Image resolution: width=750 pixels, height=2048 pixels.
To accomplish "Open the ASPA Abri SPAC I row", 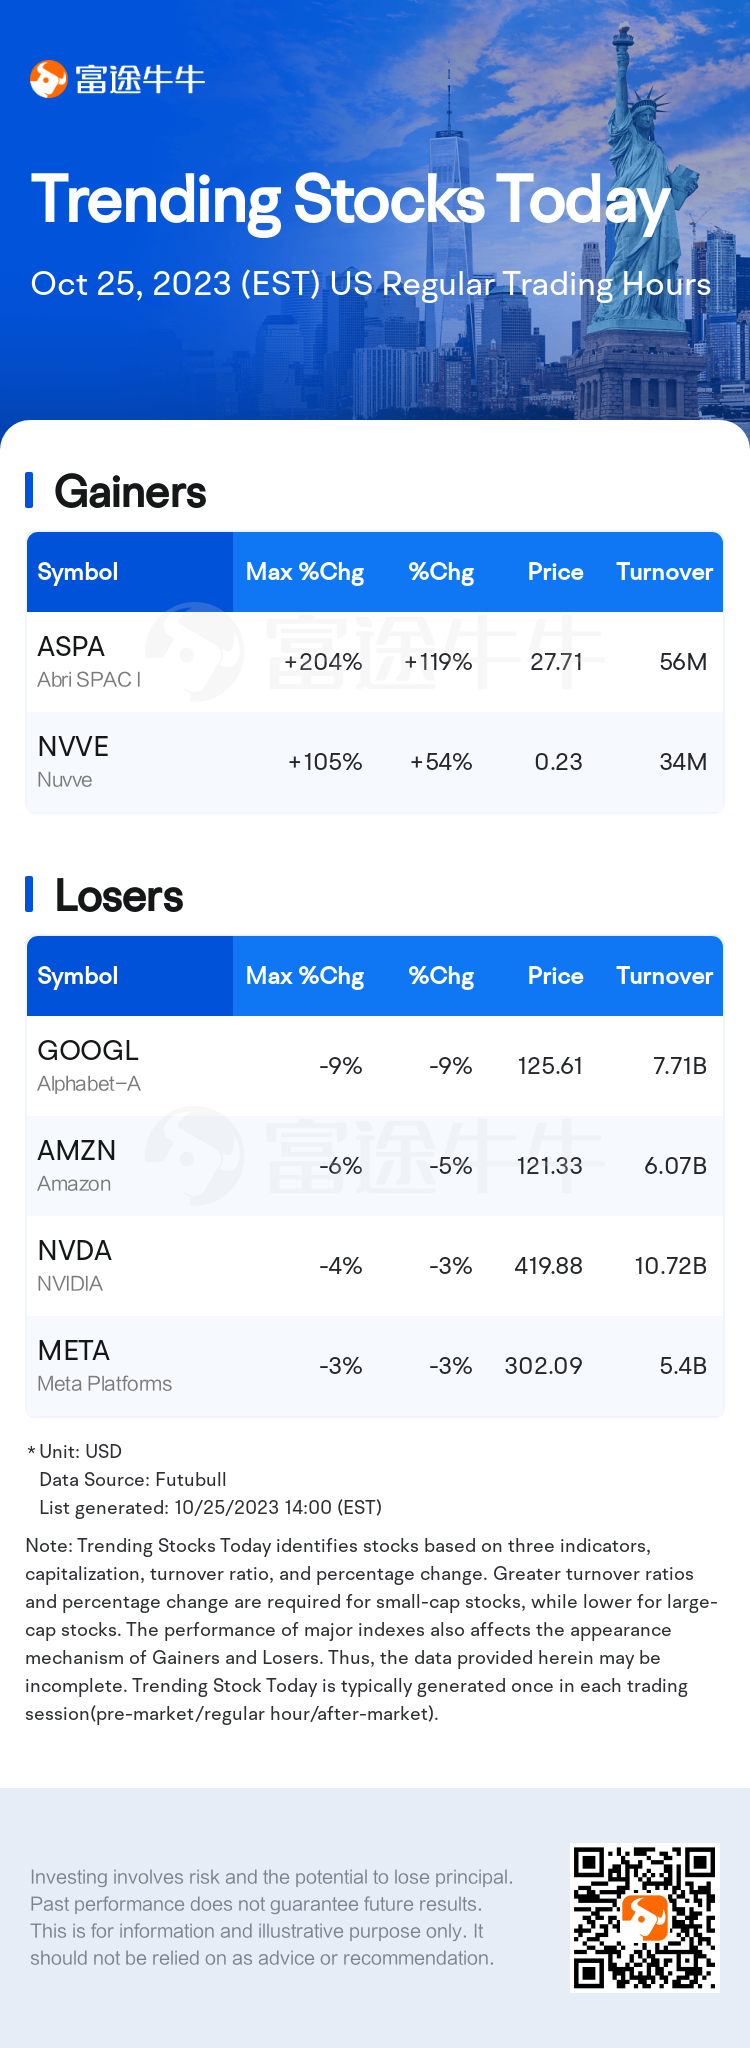I will [x=375, y=662].
